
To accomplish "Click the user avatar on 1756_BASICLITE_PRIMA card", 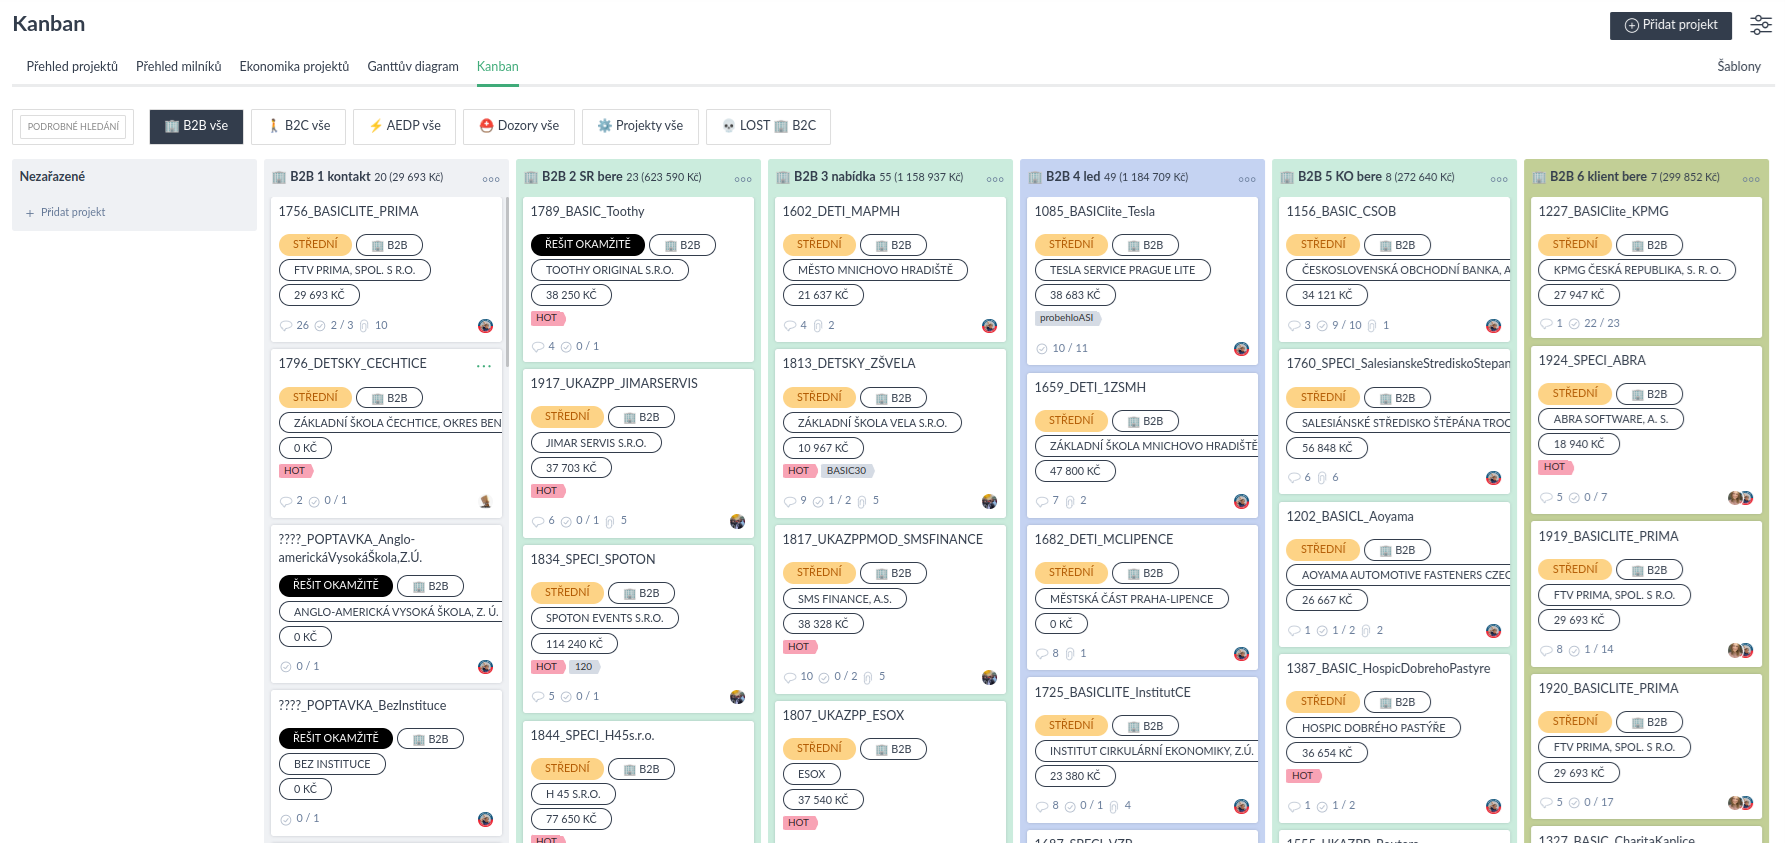I will pos(485,326).
